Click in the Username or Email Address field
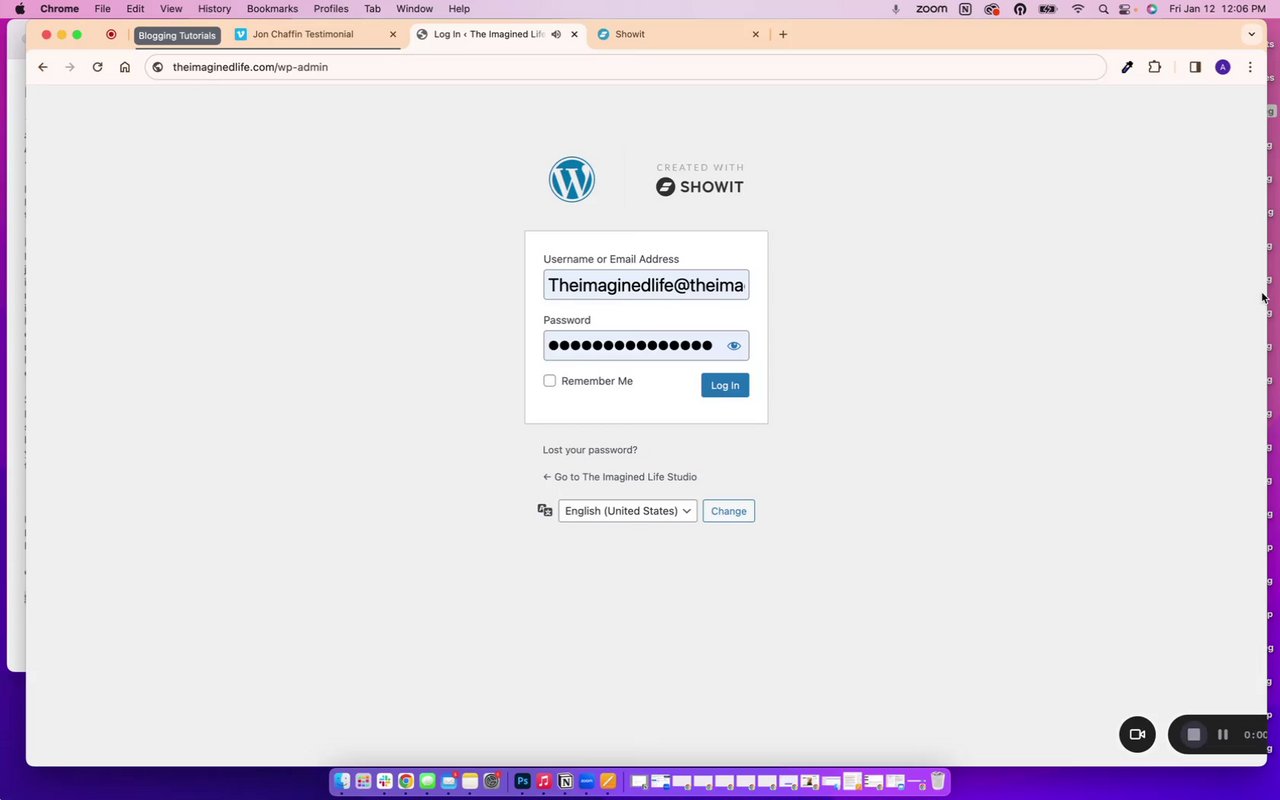 [646, 285]
